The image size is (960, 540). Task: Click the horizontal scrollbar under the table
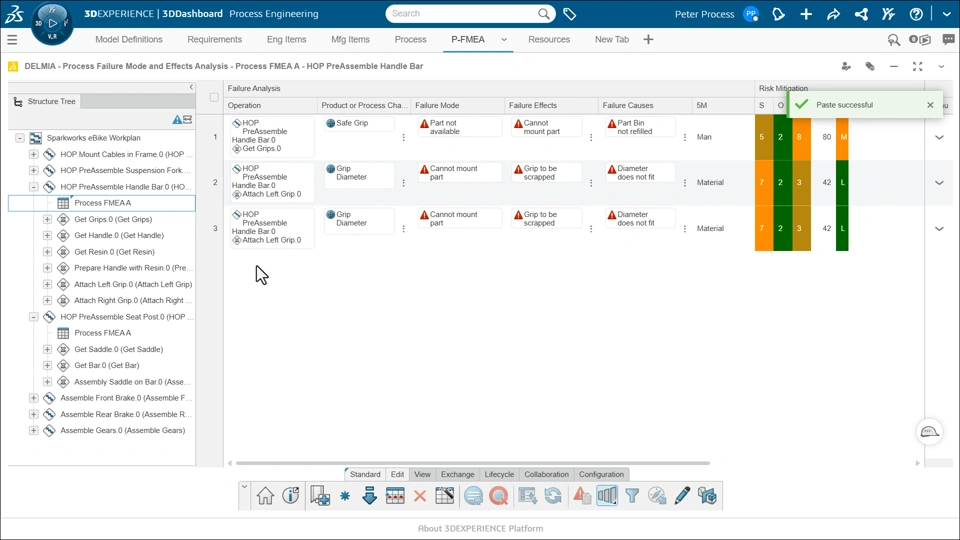tap(473, 463)
